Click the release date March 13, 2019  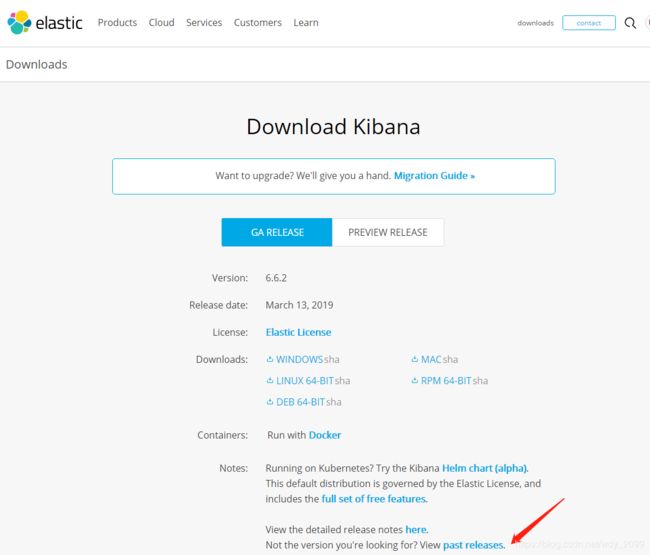(x=299, y=305)
